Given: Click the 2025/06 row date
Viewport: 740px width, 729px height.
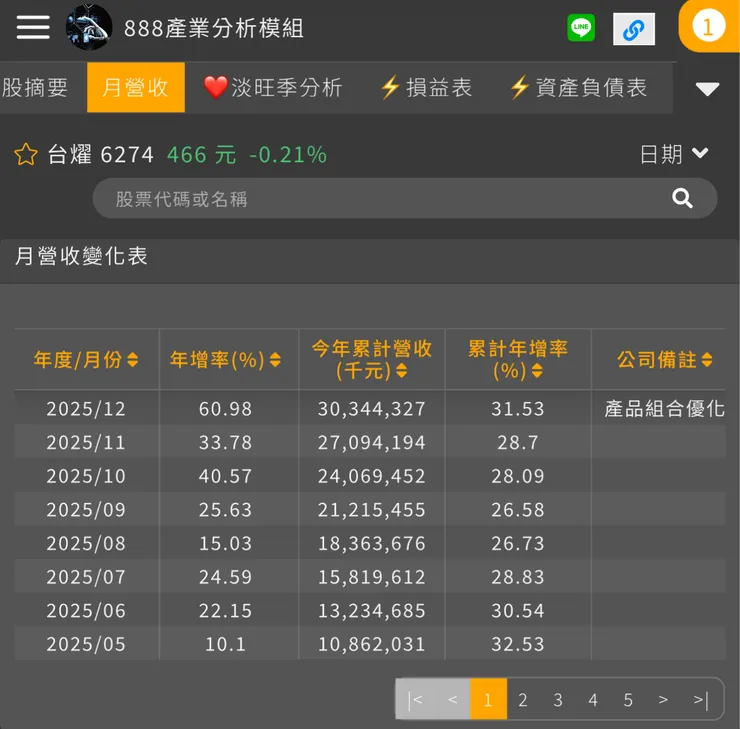Looking at the screenshot, I should (86, 611).
